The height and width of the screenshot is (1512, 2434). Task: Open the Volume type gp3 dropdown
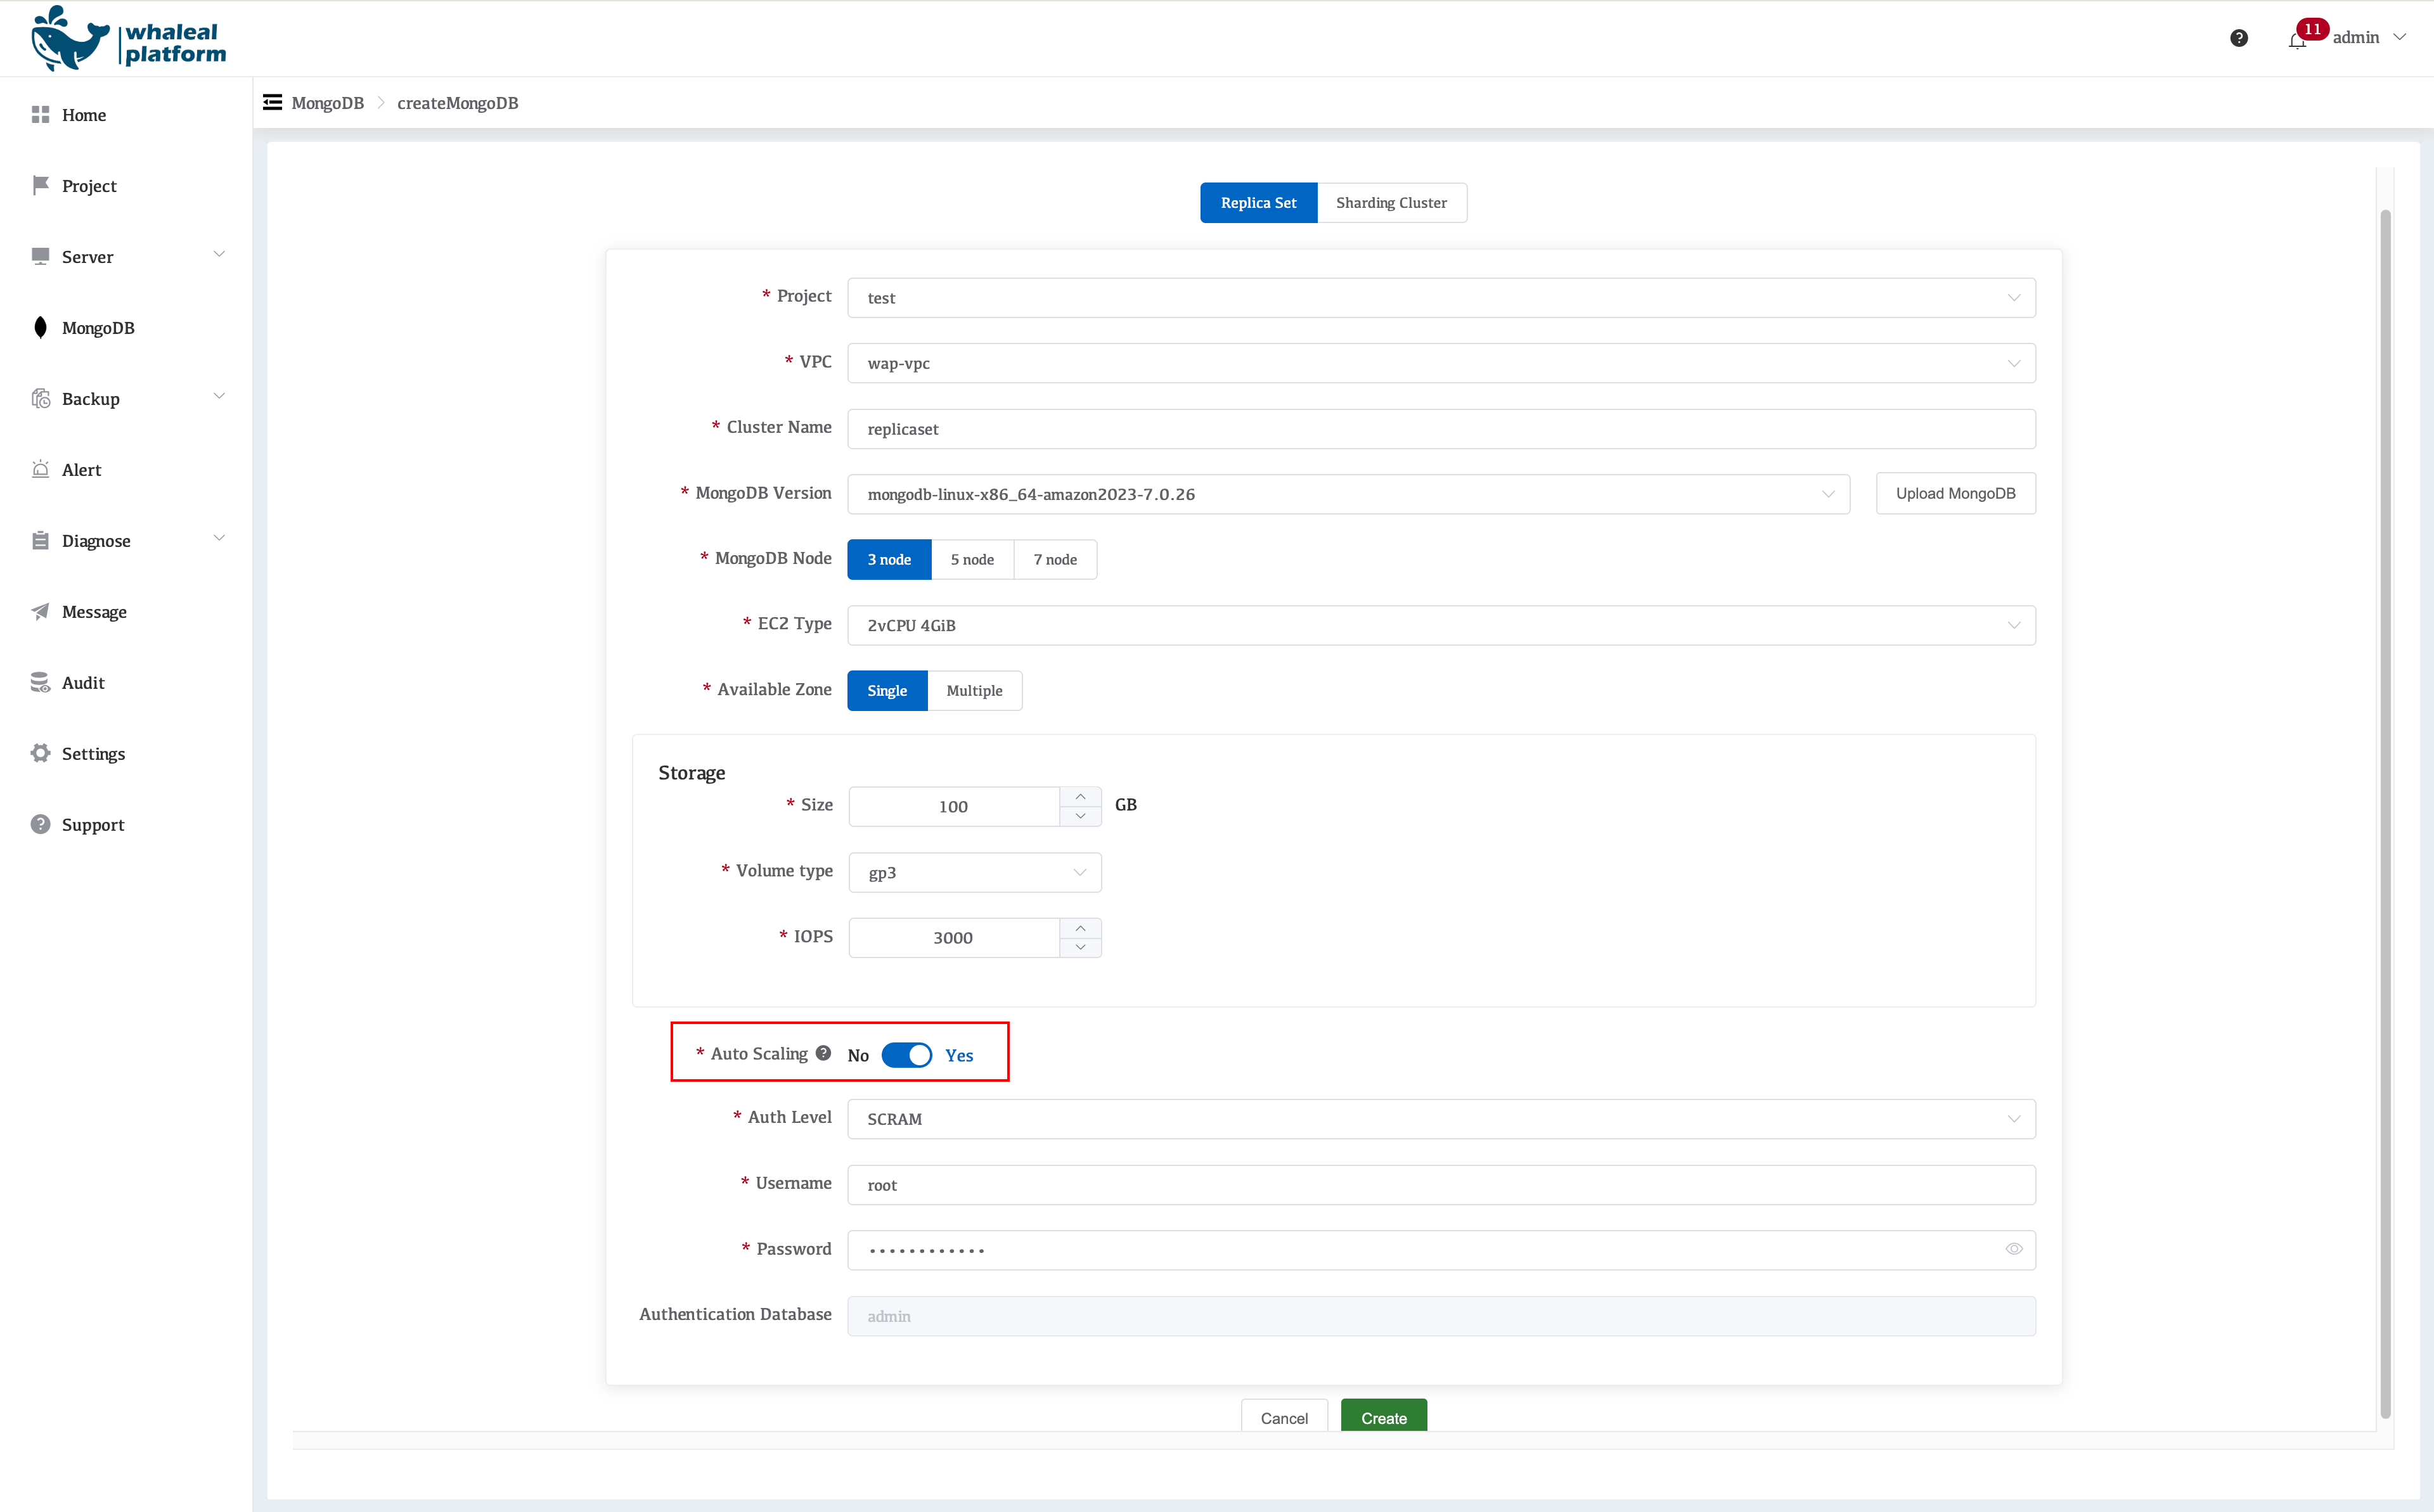click(974, 872)
